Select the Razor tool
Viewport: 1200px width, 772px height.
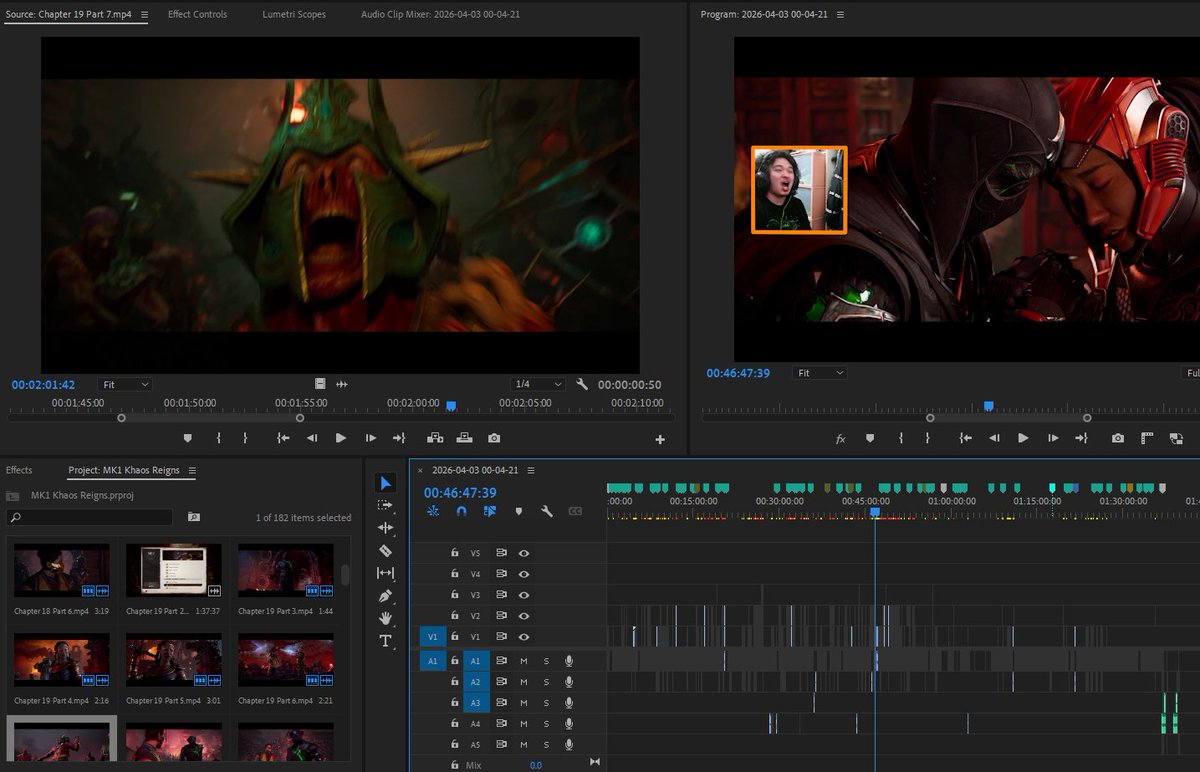point(385,551)
